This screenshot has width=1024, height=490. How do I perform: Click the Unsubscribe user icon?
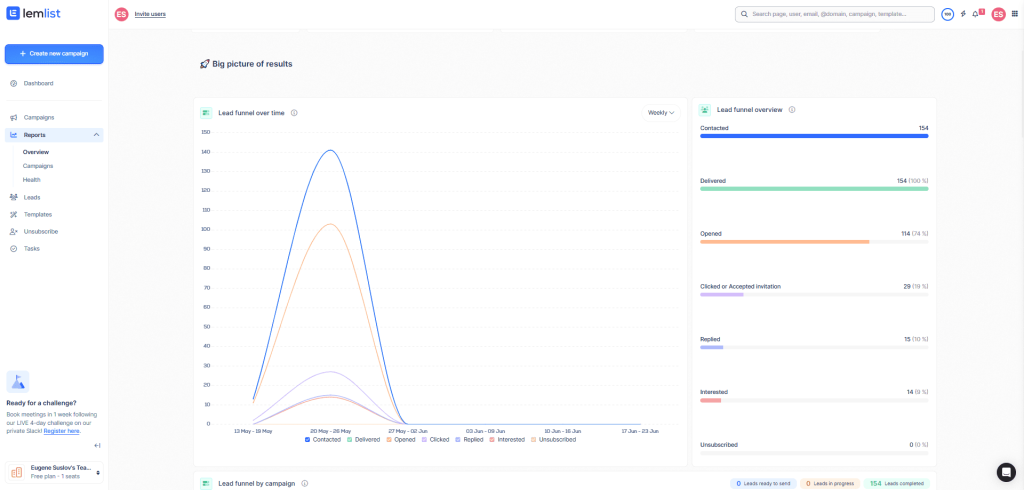click(x=14, y=231)
